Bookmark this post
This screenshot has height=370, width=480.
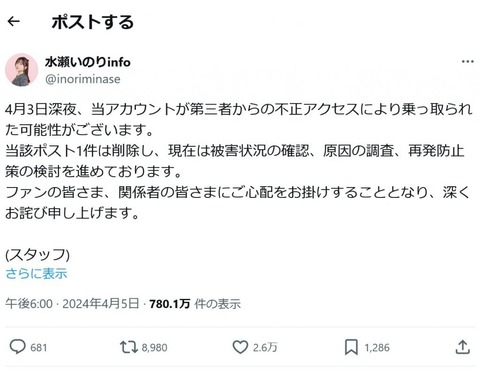351,347
